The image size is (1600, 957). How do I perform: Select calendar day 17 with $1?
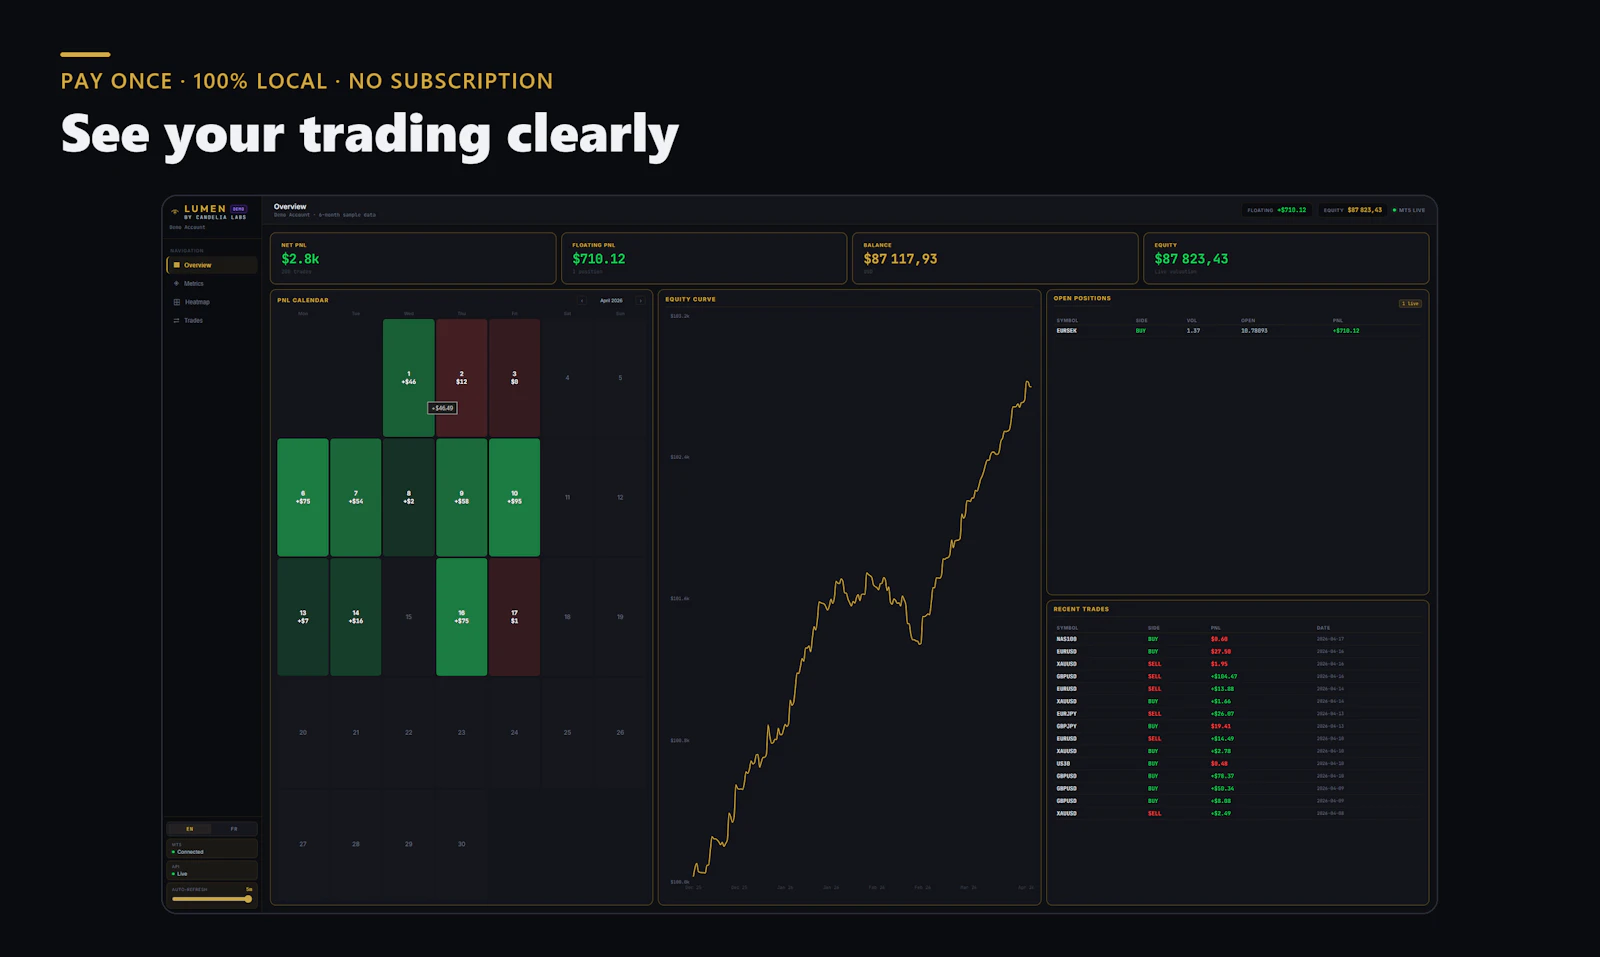[515, 617]
